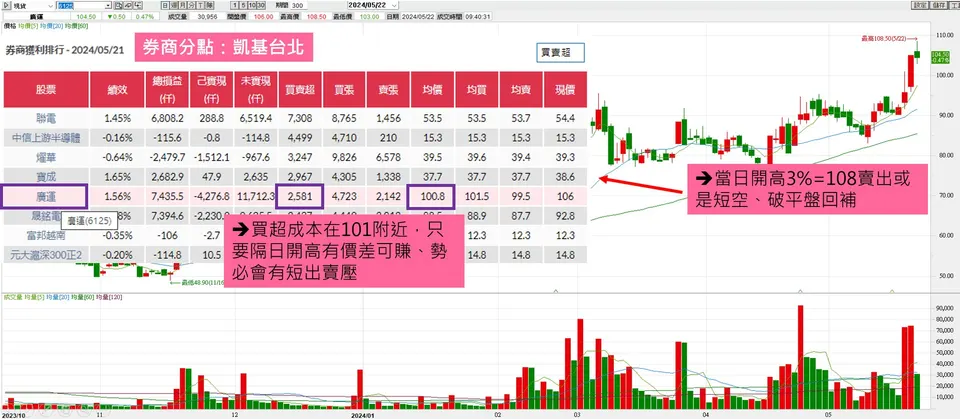Click the 現價 column header
The height and width of the screenshot is (419, 960).
coord(565,89)
